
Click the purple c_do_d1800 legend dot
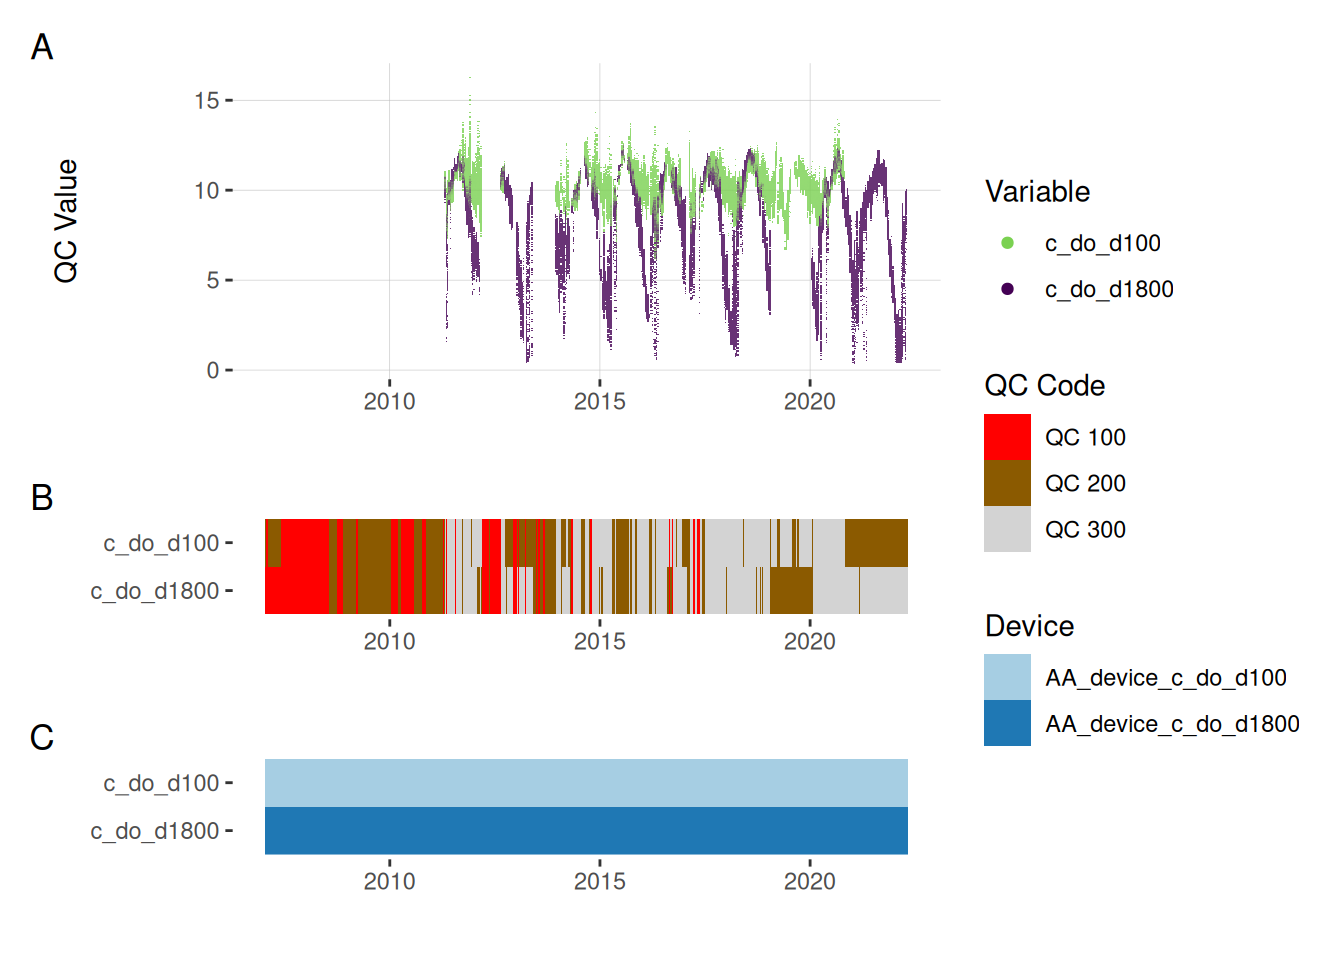1007,289
